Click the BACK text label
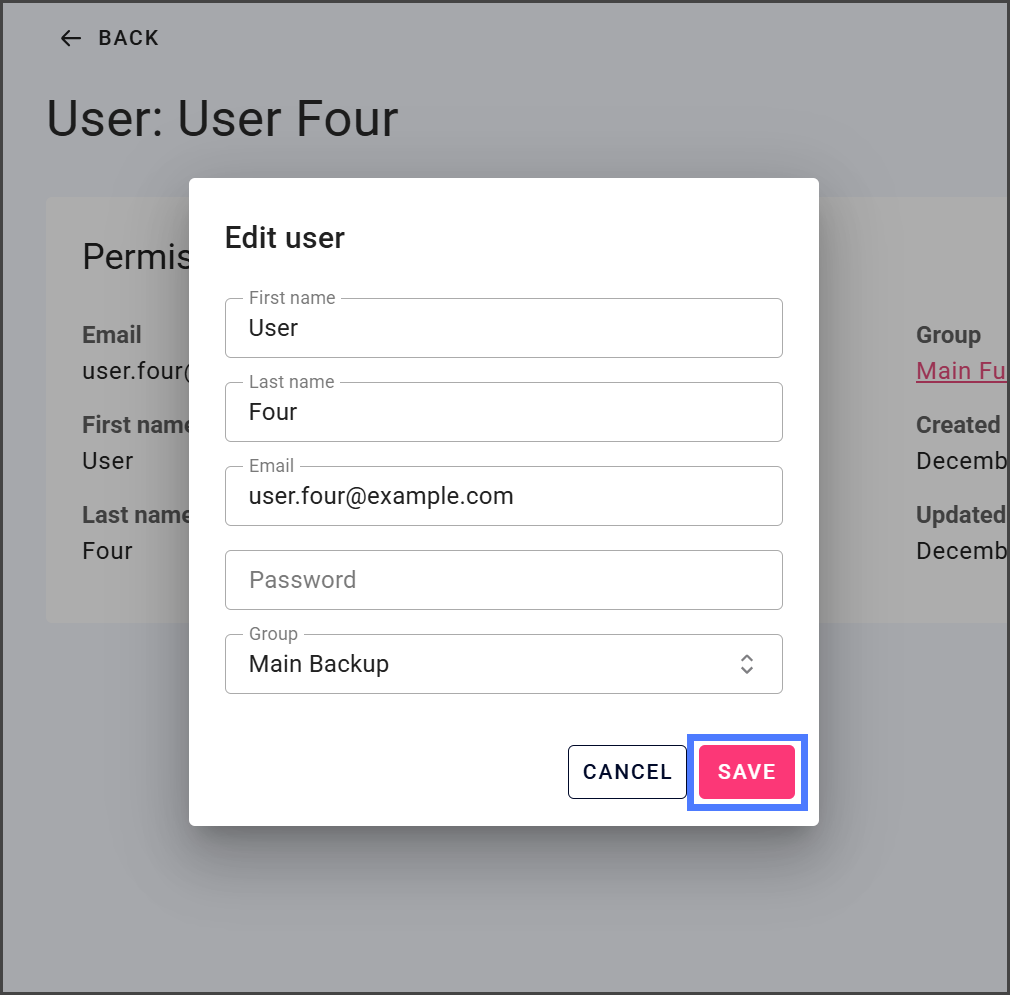1010x995 pixels. click(x=128, y=38)
